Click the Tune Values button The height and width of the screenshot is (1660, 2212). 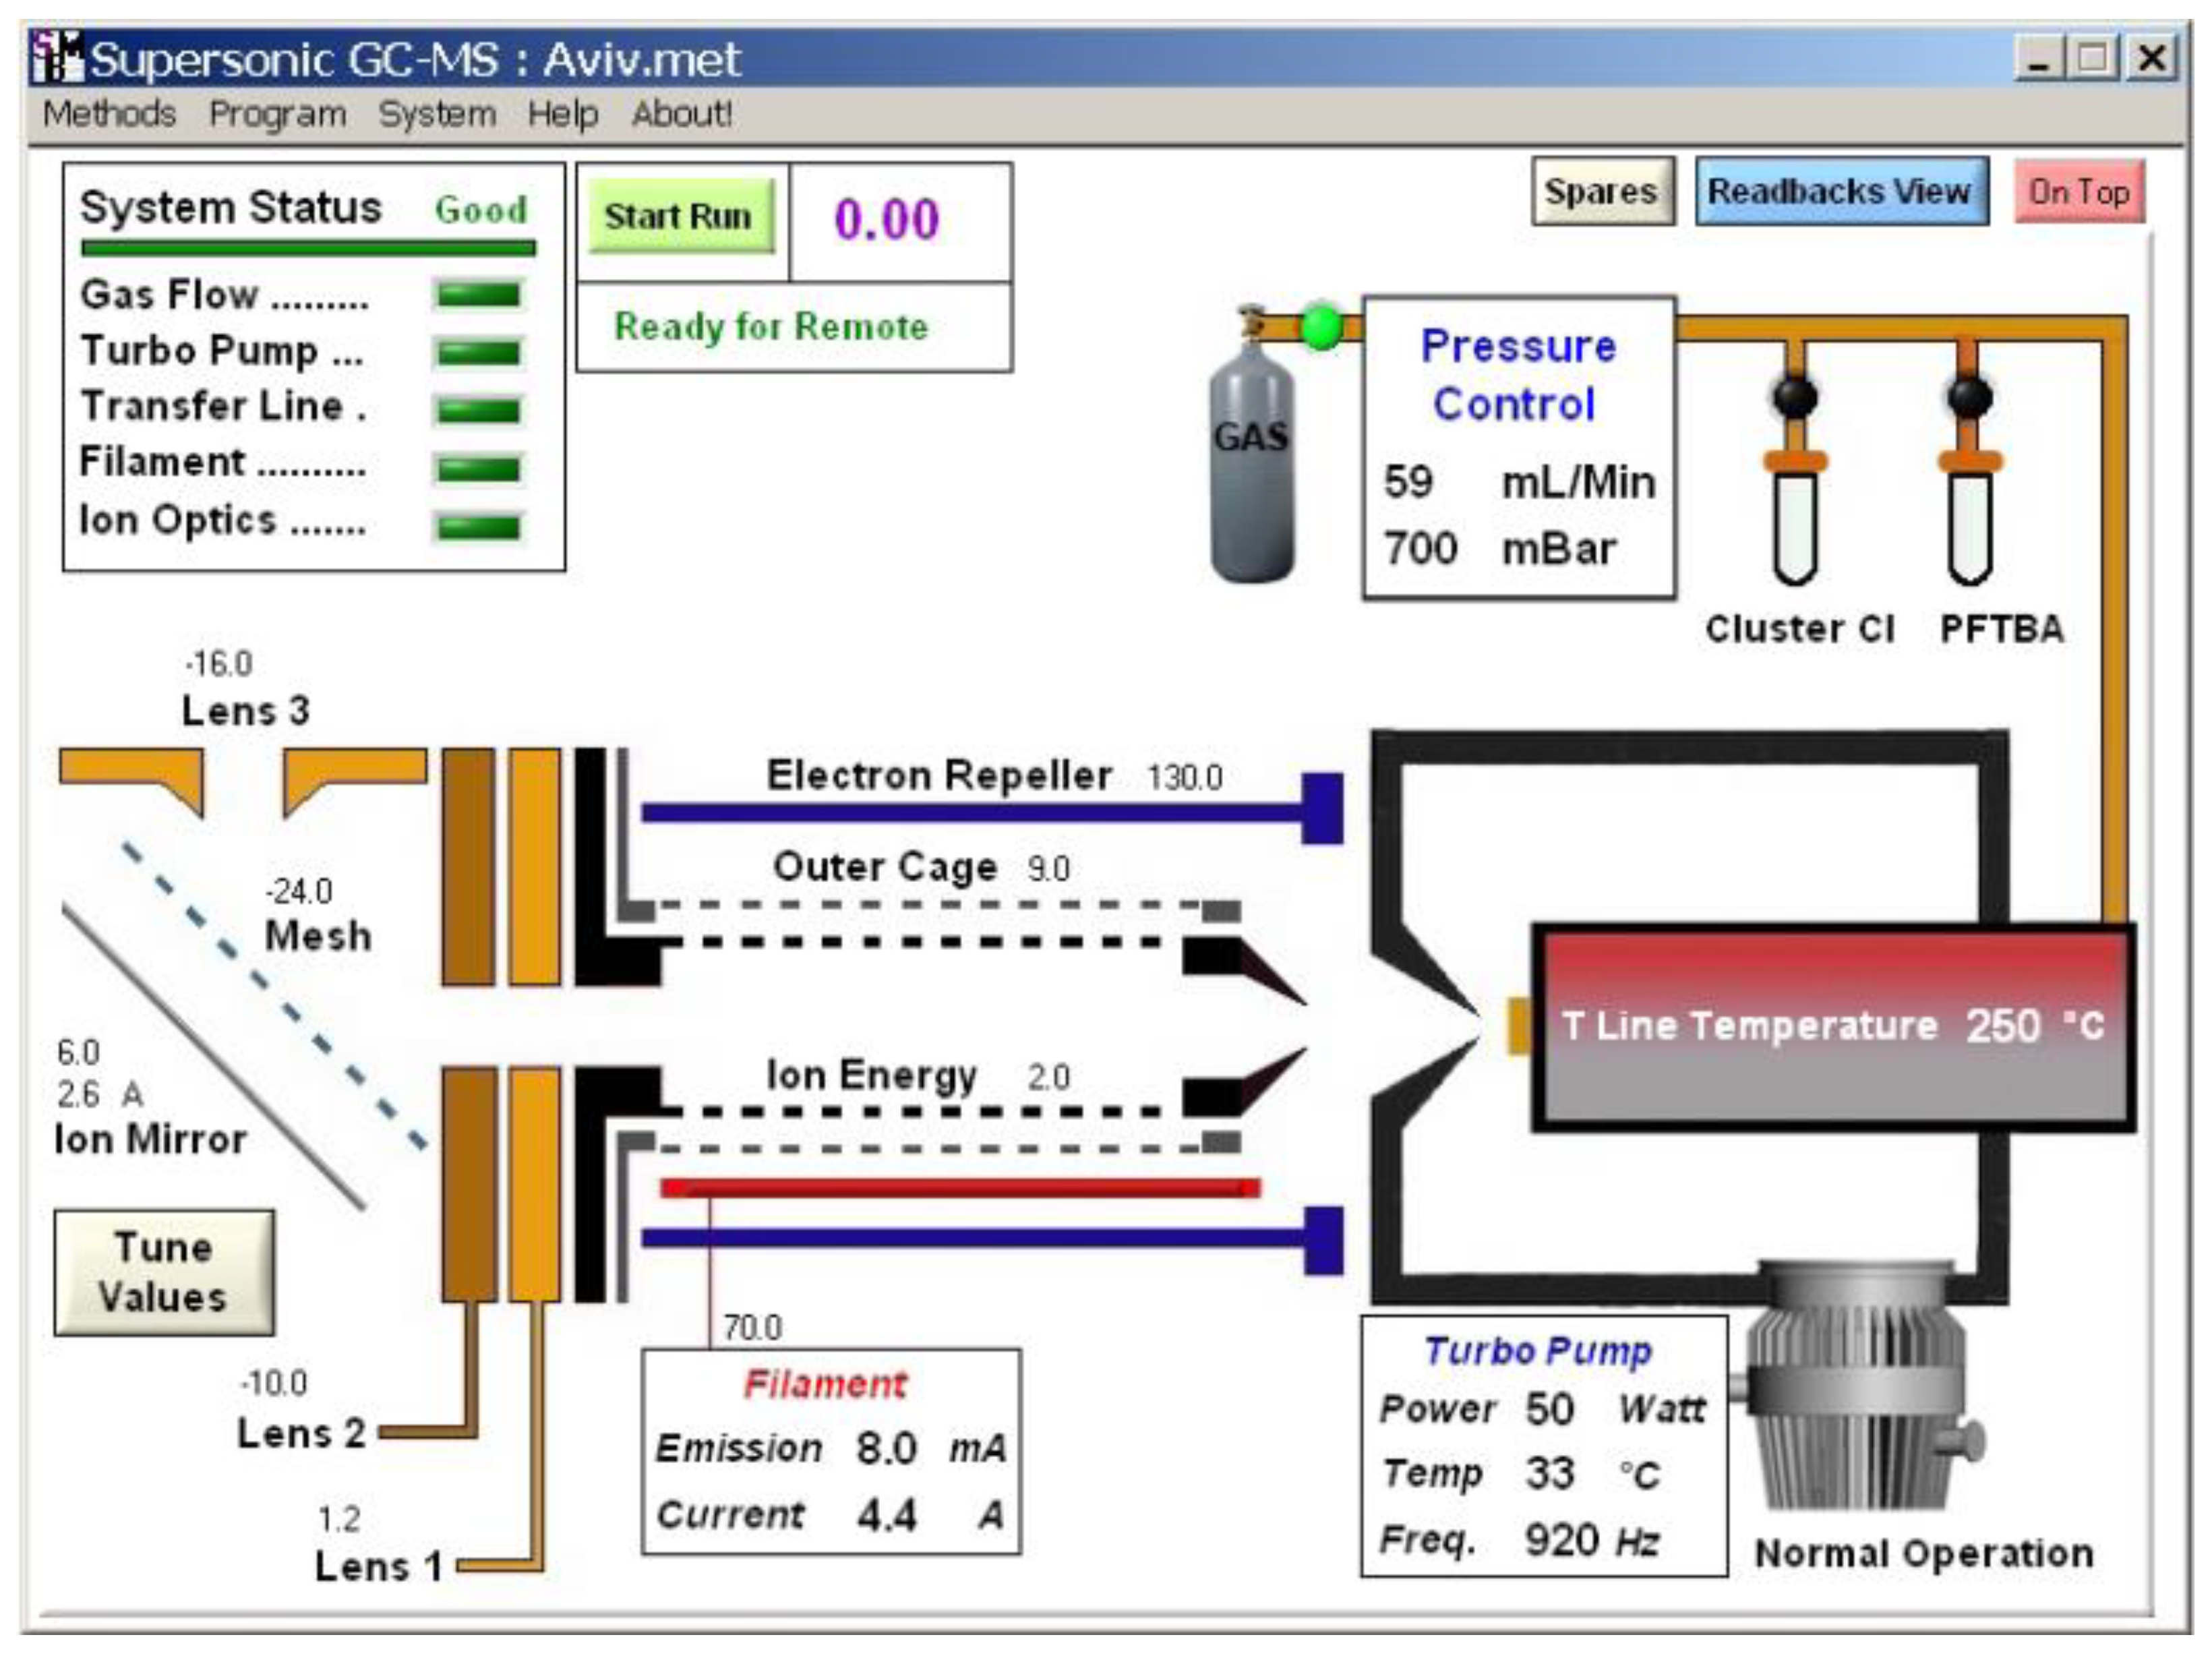tap(164, 1272)
